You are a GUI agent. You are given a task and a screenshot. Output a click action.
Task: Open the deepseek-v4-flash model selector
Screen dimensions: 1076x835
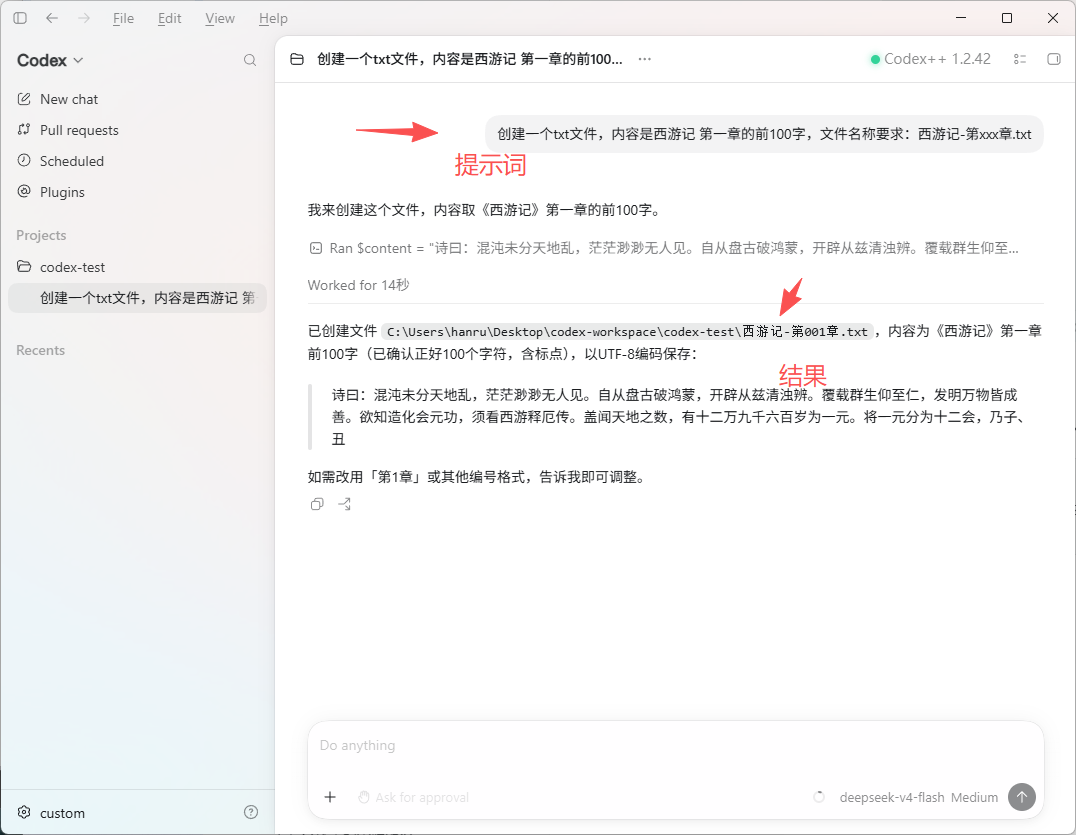click(892, 797)
